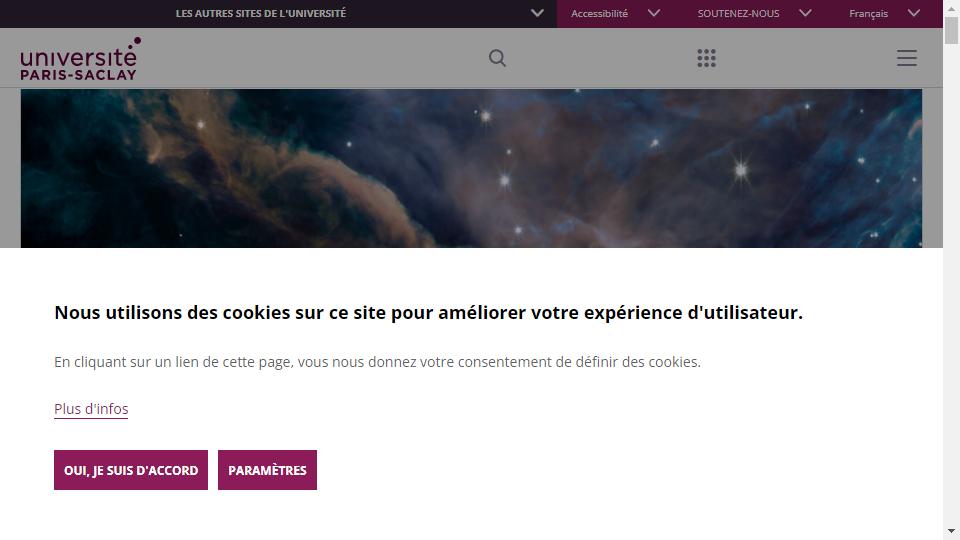Open the Accessibilité menu
Viewport: 960px width, 540px height.
[599, 13]
